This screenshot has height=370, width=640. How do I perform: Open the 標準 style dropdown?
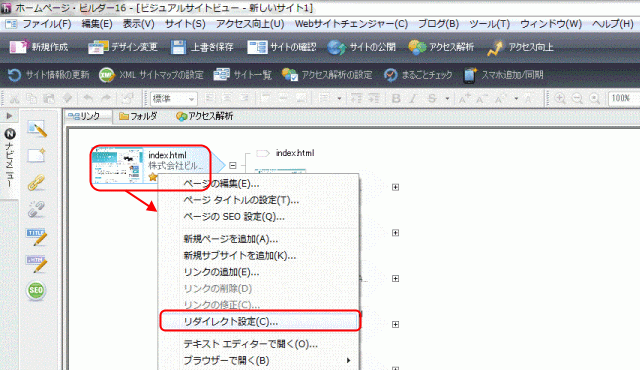click(174, 99)
